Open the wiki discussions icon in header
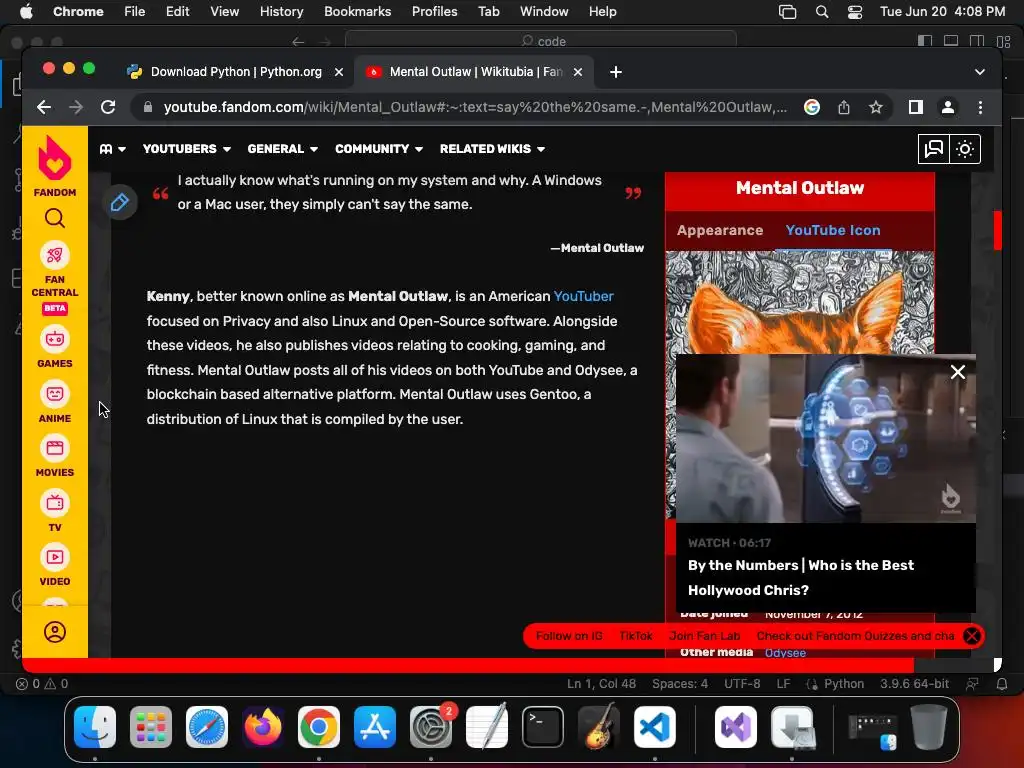This screenshot has height=768, width=1024. pyautogui.click(x=933, y=149)
